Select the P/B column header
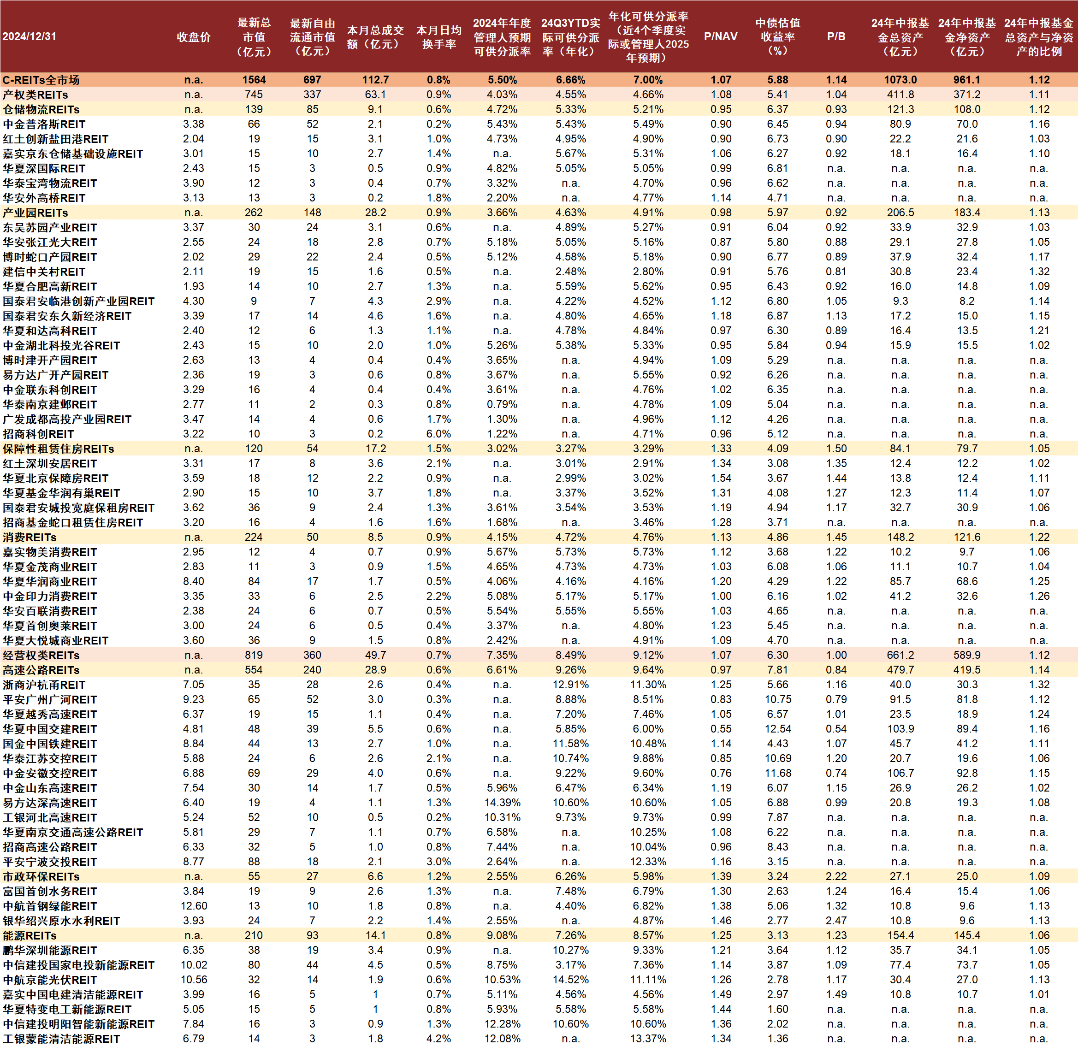 [x=836, y=36]
